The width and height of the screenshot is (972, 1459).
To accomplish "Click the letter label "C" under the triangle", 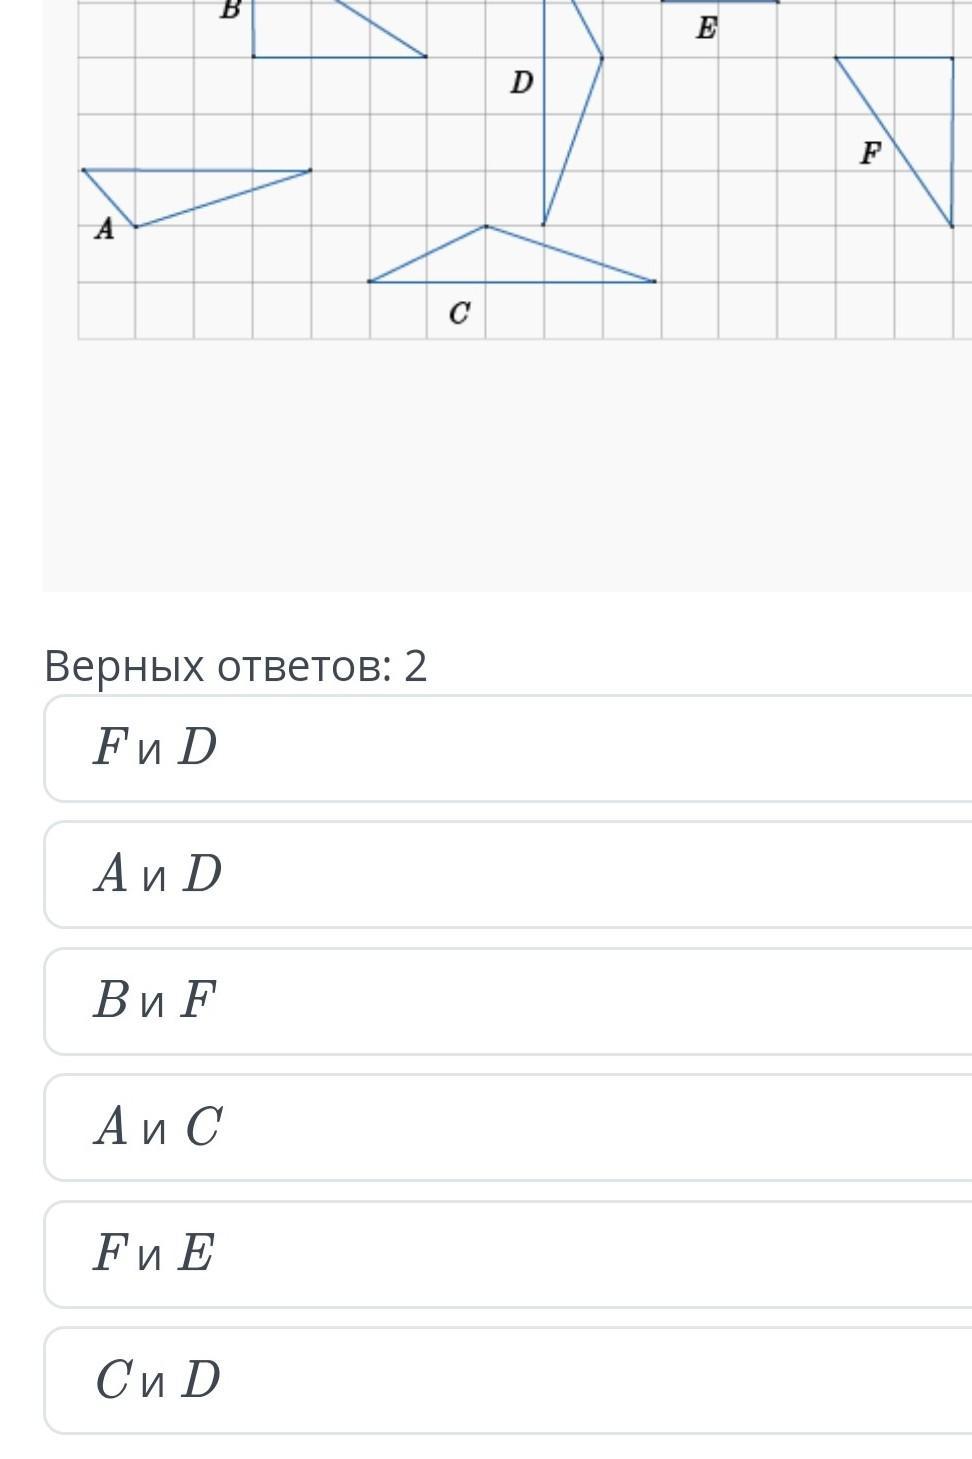I will (459, 313).
